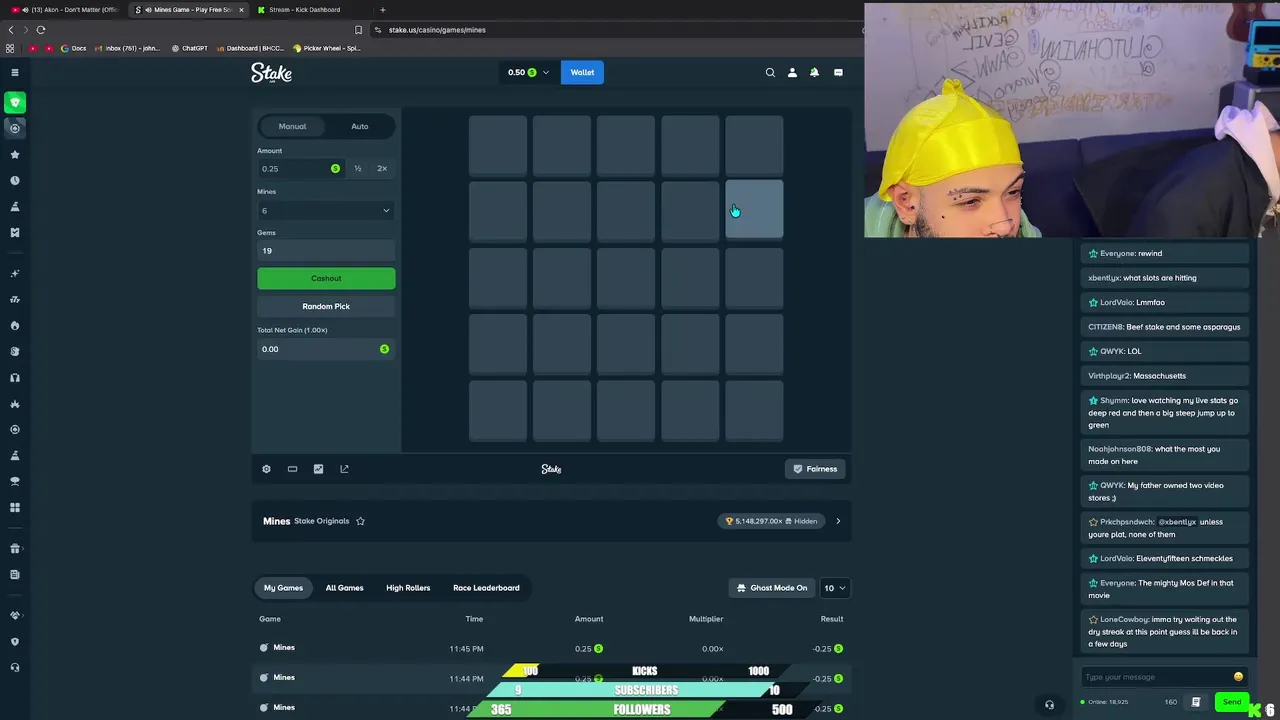1280x720 pixels.
Task: Favourite the Mines game with star icon
Action: click(360, 521)
